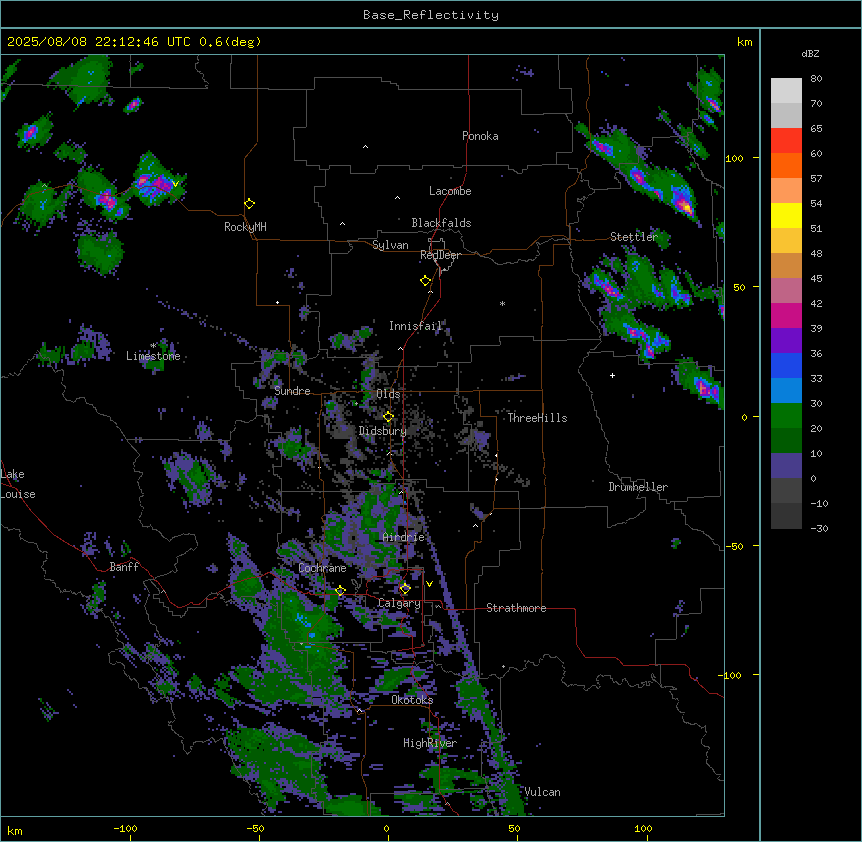Click the Lake Louise map label
This screenshot has width=862, height=842.
click(18, 484)
